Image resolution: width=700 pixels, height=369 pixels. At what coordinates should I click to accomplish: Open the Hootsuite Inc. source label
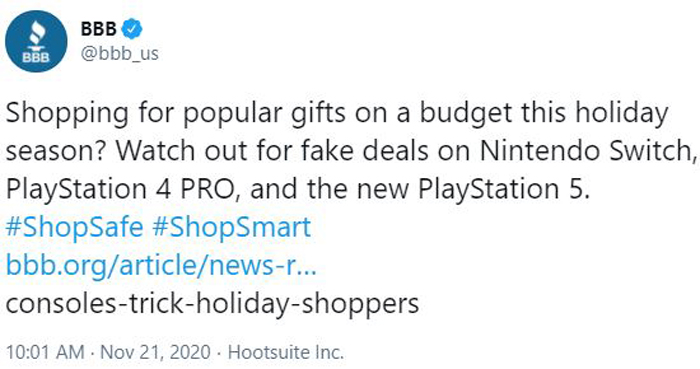[286, 352]
